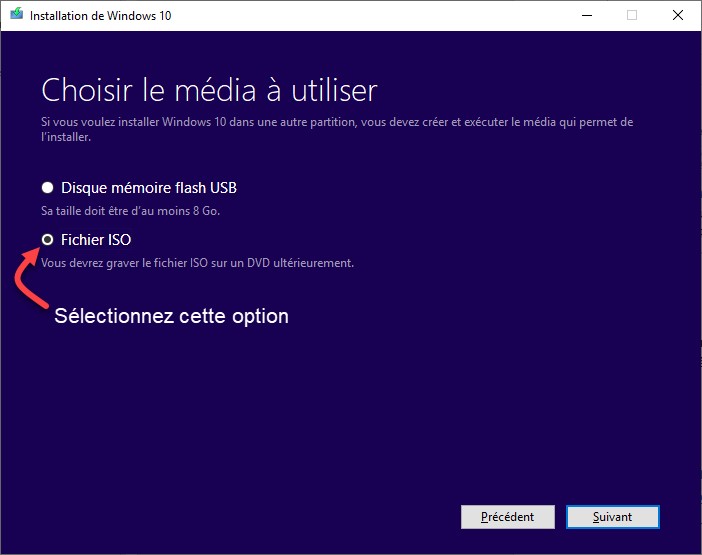The height and width of the screenshot is (555, 702).
Task: Close the Installation de Windows 10 window
Action: (678, 15)
